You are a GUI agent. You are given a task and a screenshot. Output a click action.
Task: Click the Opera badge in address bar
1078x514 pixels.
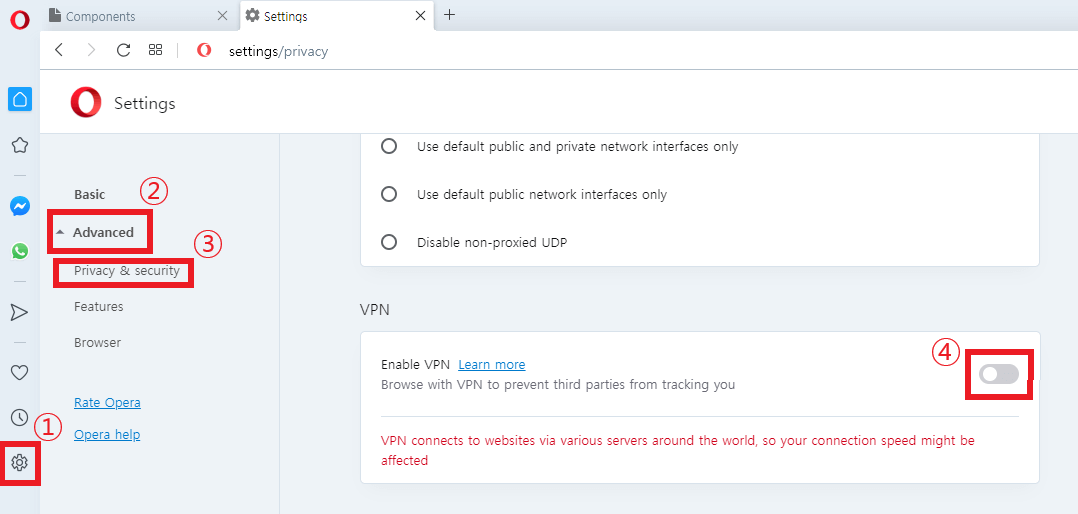point(204,50)
